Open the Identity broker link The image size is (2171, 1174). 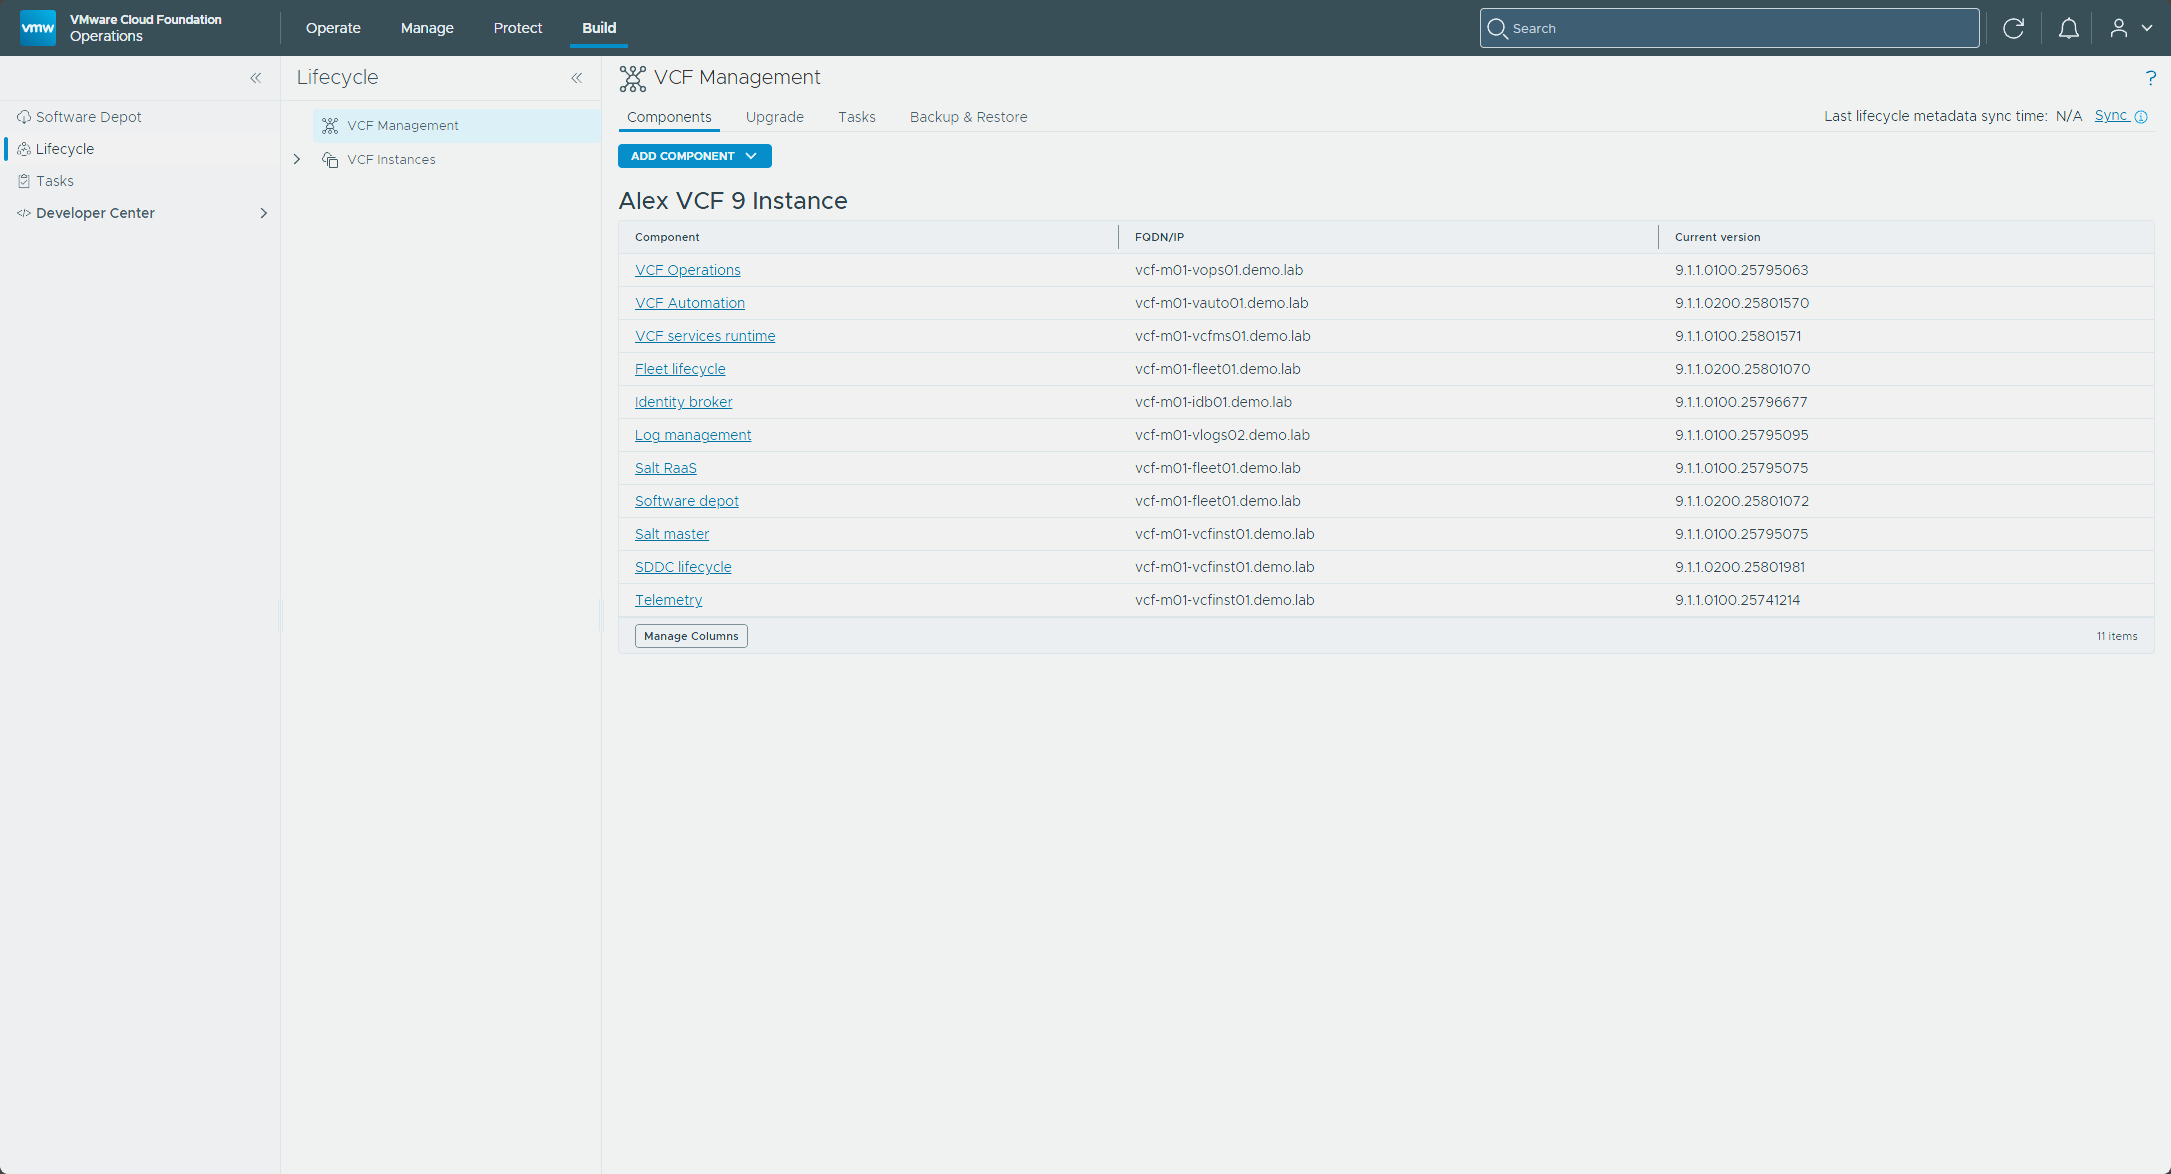[684, 402]
